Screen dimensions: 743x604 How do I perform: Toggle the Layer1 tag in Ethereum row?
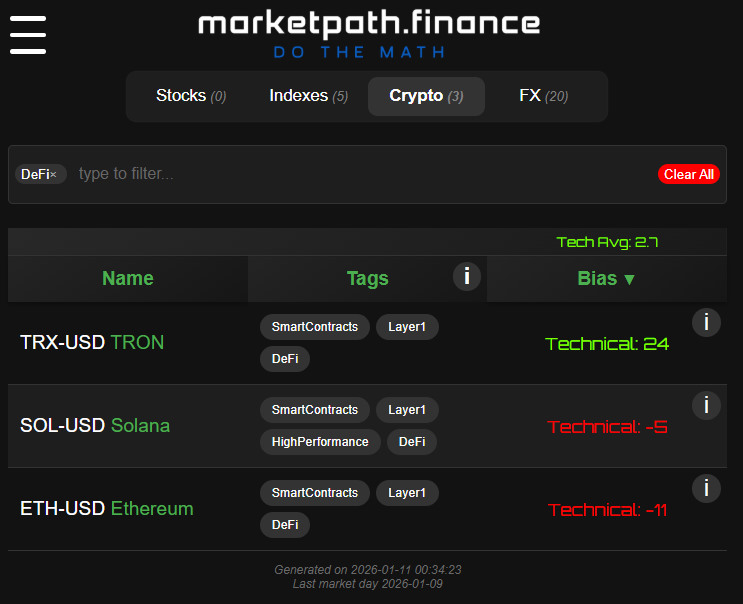[407, 493]
